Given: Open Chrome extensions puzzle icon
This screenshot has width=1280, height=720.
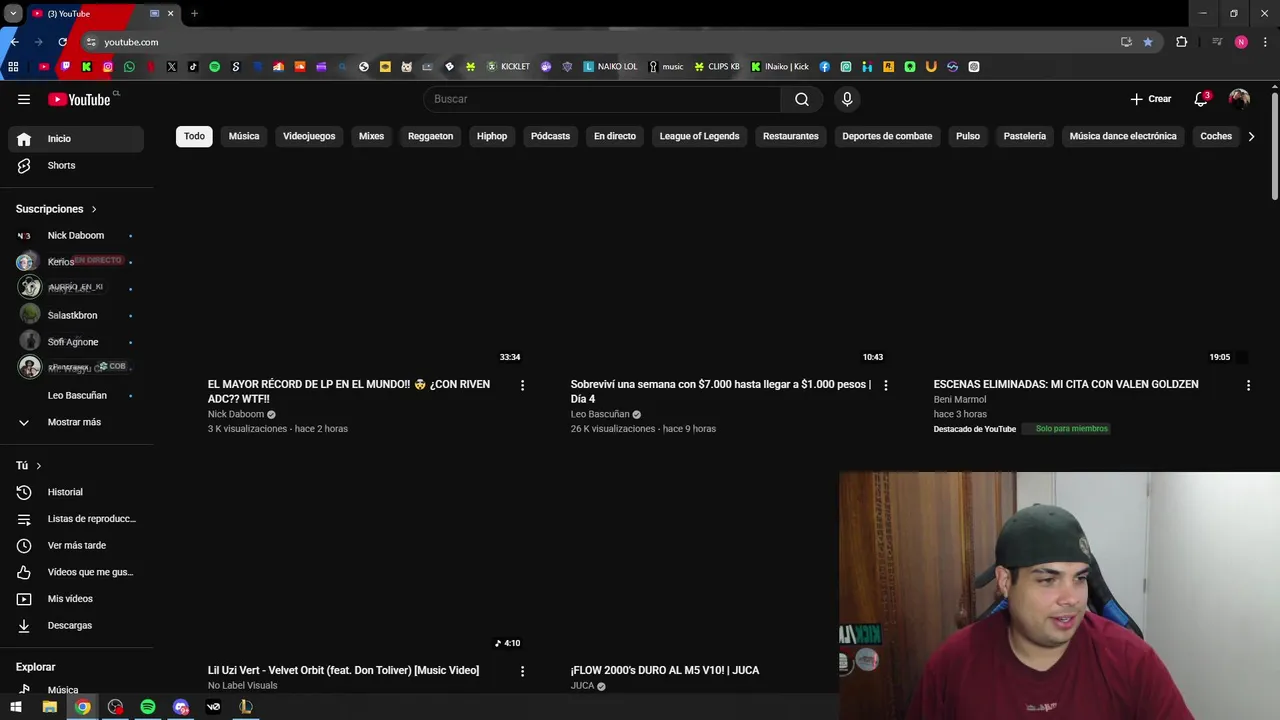Looking at the screenshot, I should (x=1182, y=42).
